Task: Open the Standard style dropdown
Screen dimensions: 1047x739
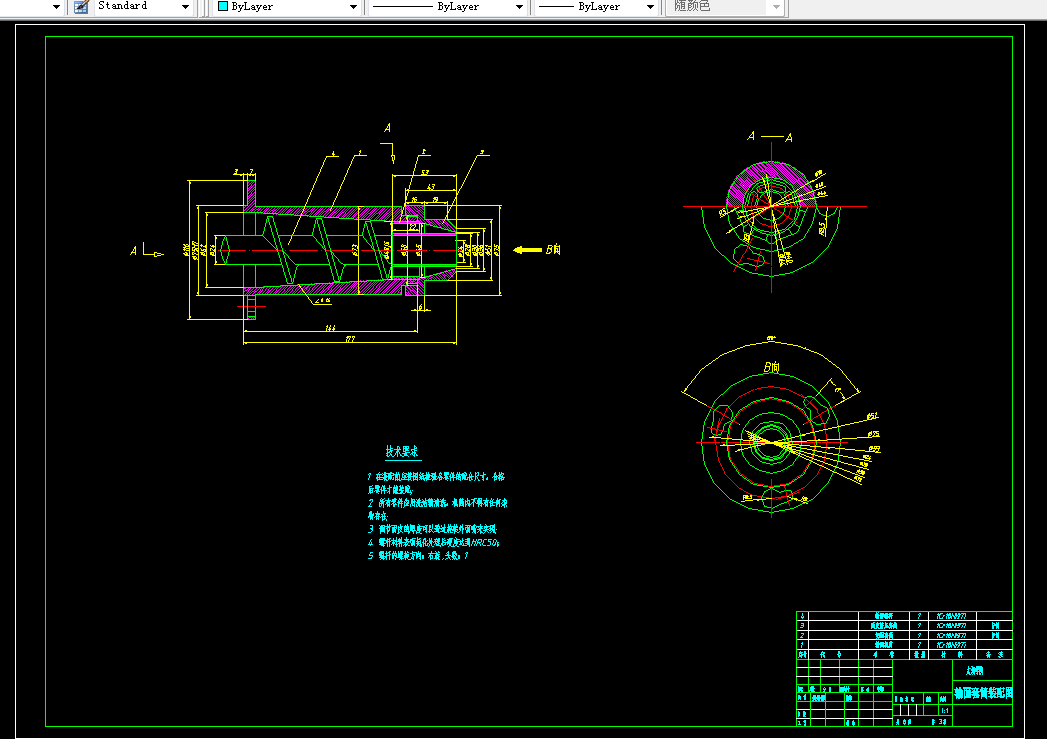Action: click(x=142, y=7)
